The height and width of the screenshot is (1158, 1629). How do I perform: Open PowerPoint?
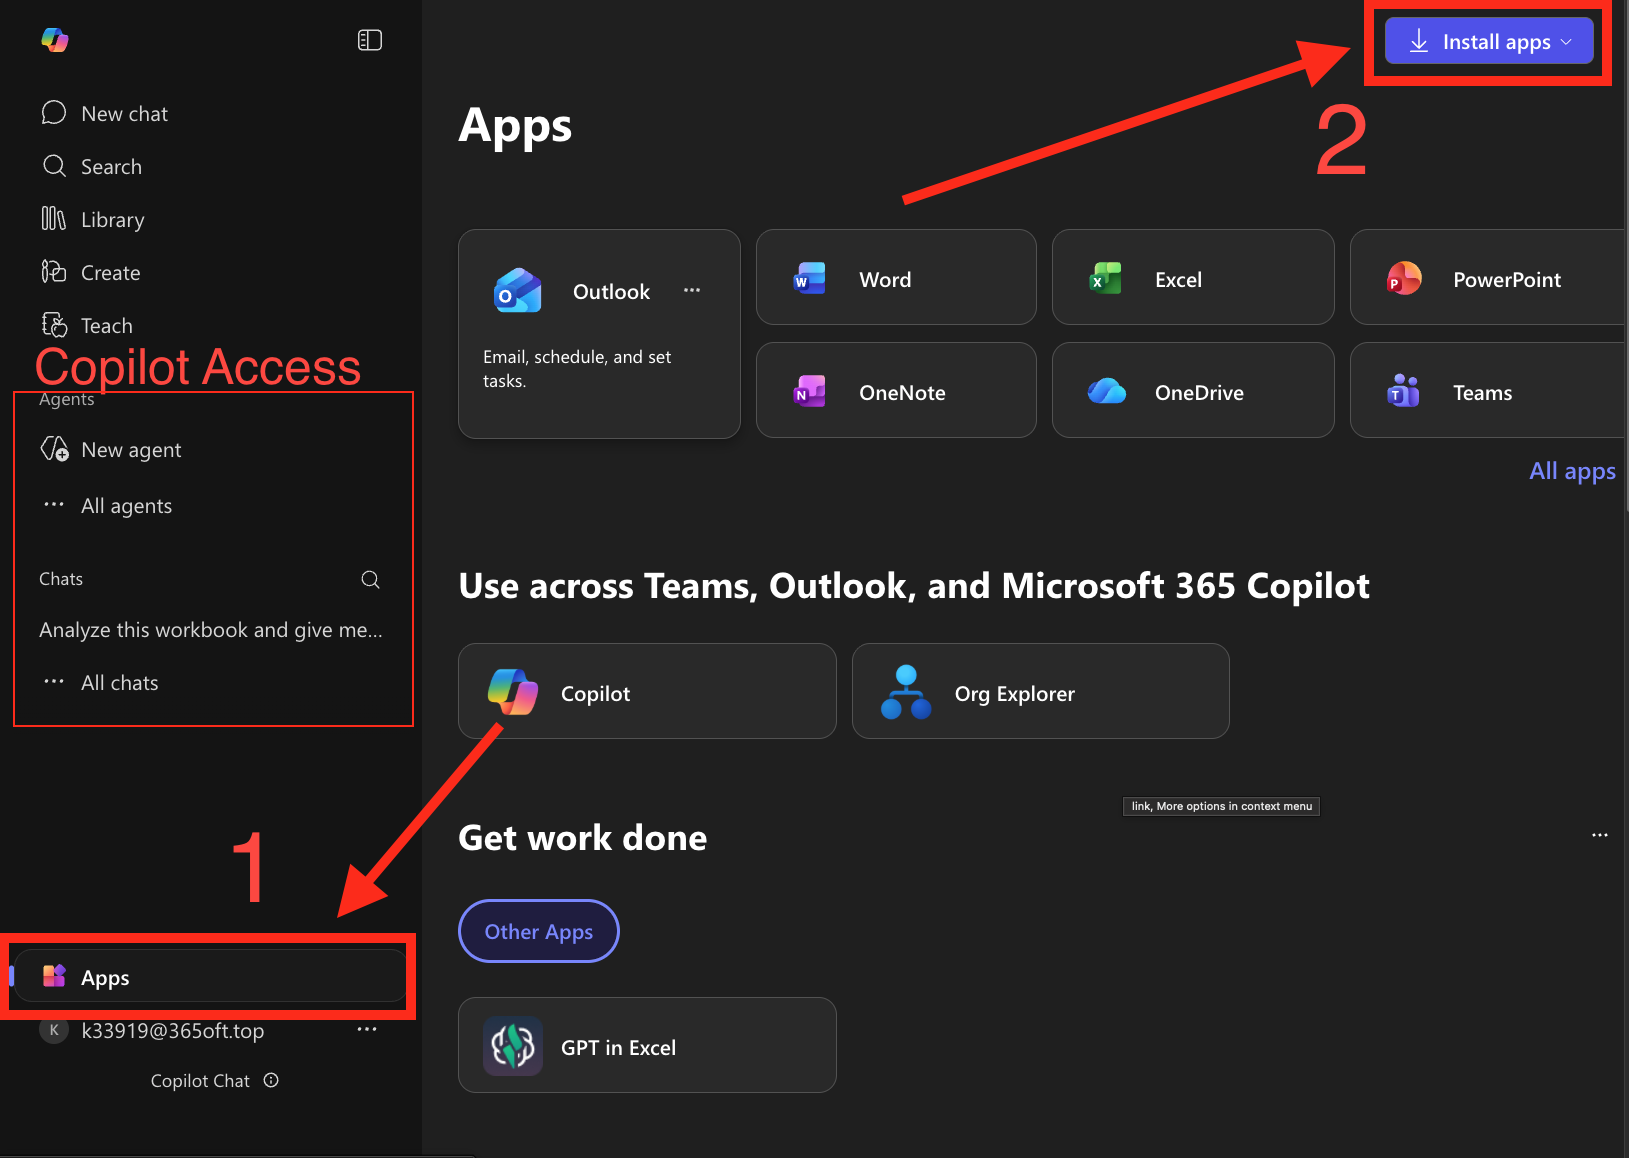1505,279
